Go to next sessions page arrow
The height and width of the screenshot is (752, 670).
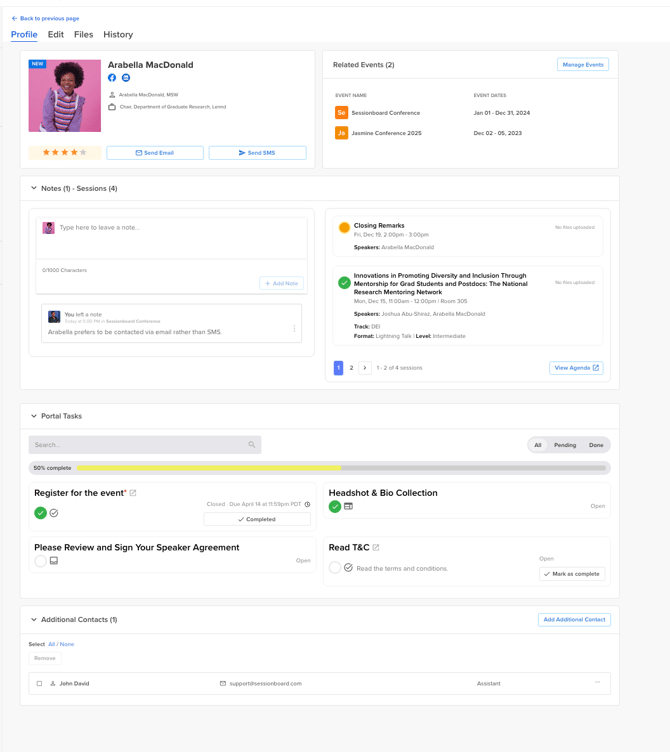click(x=365, y=368)
